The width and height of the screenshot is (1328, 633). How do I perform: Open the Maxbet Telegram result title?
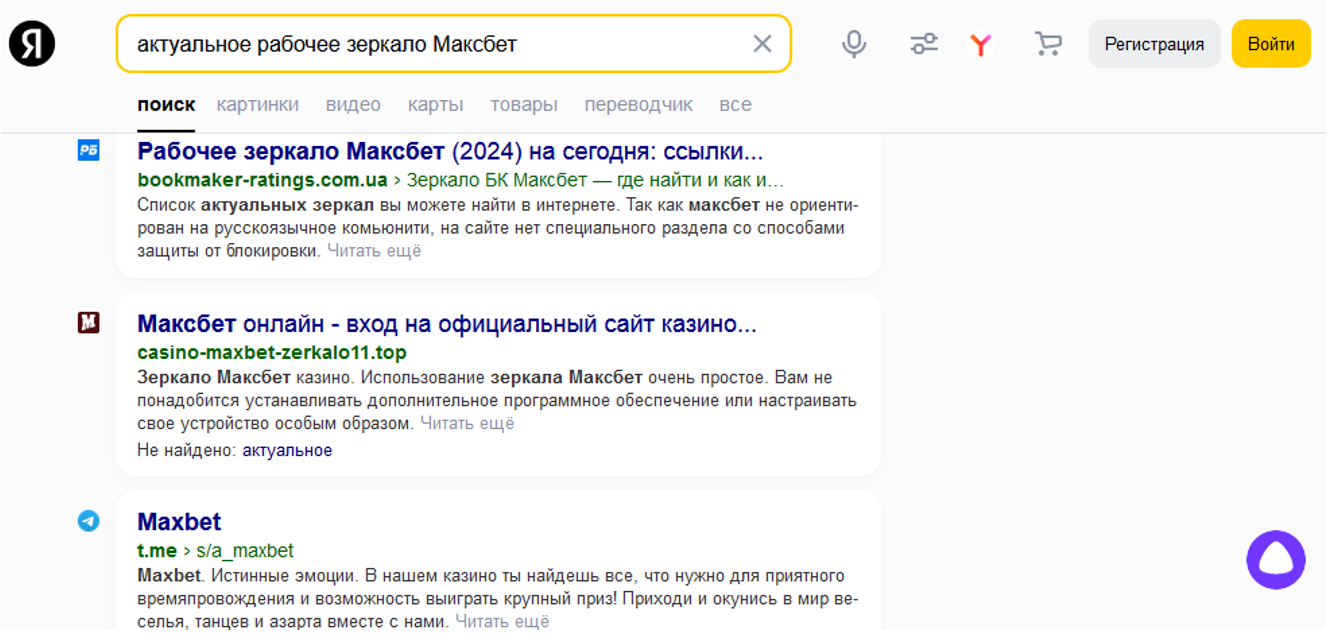(179, 522)
